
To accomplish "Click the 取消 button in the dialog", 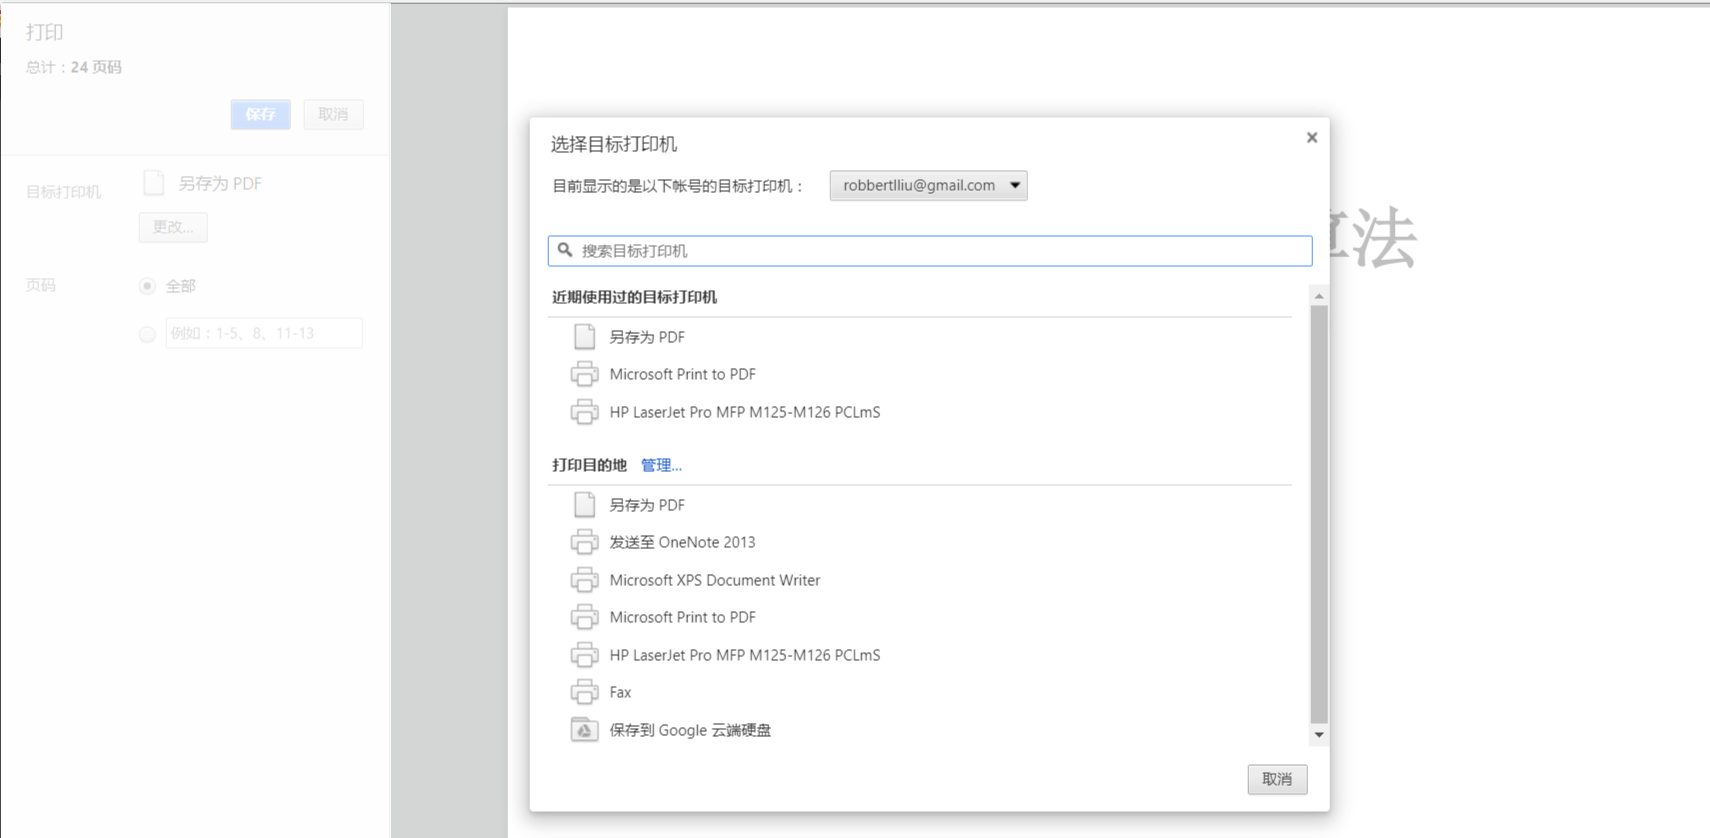I will point(1277,779).
